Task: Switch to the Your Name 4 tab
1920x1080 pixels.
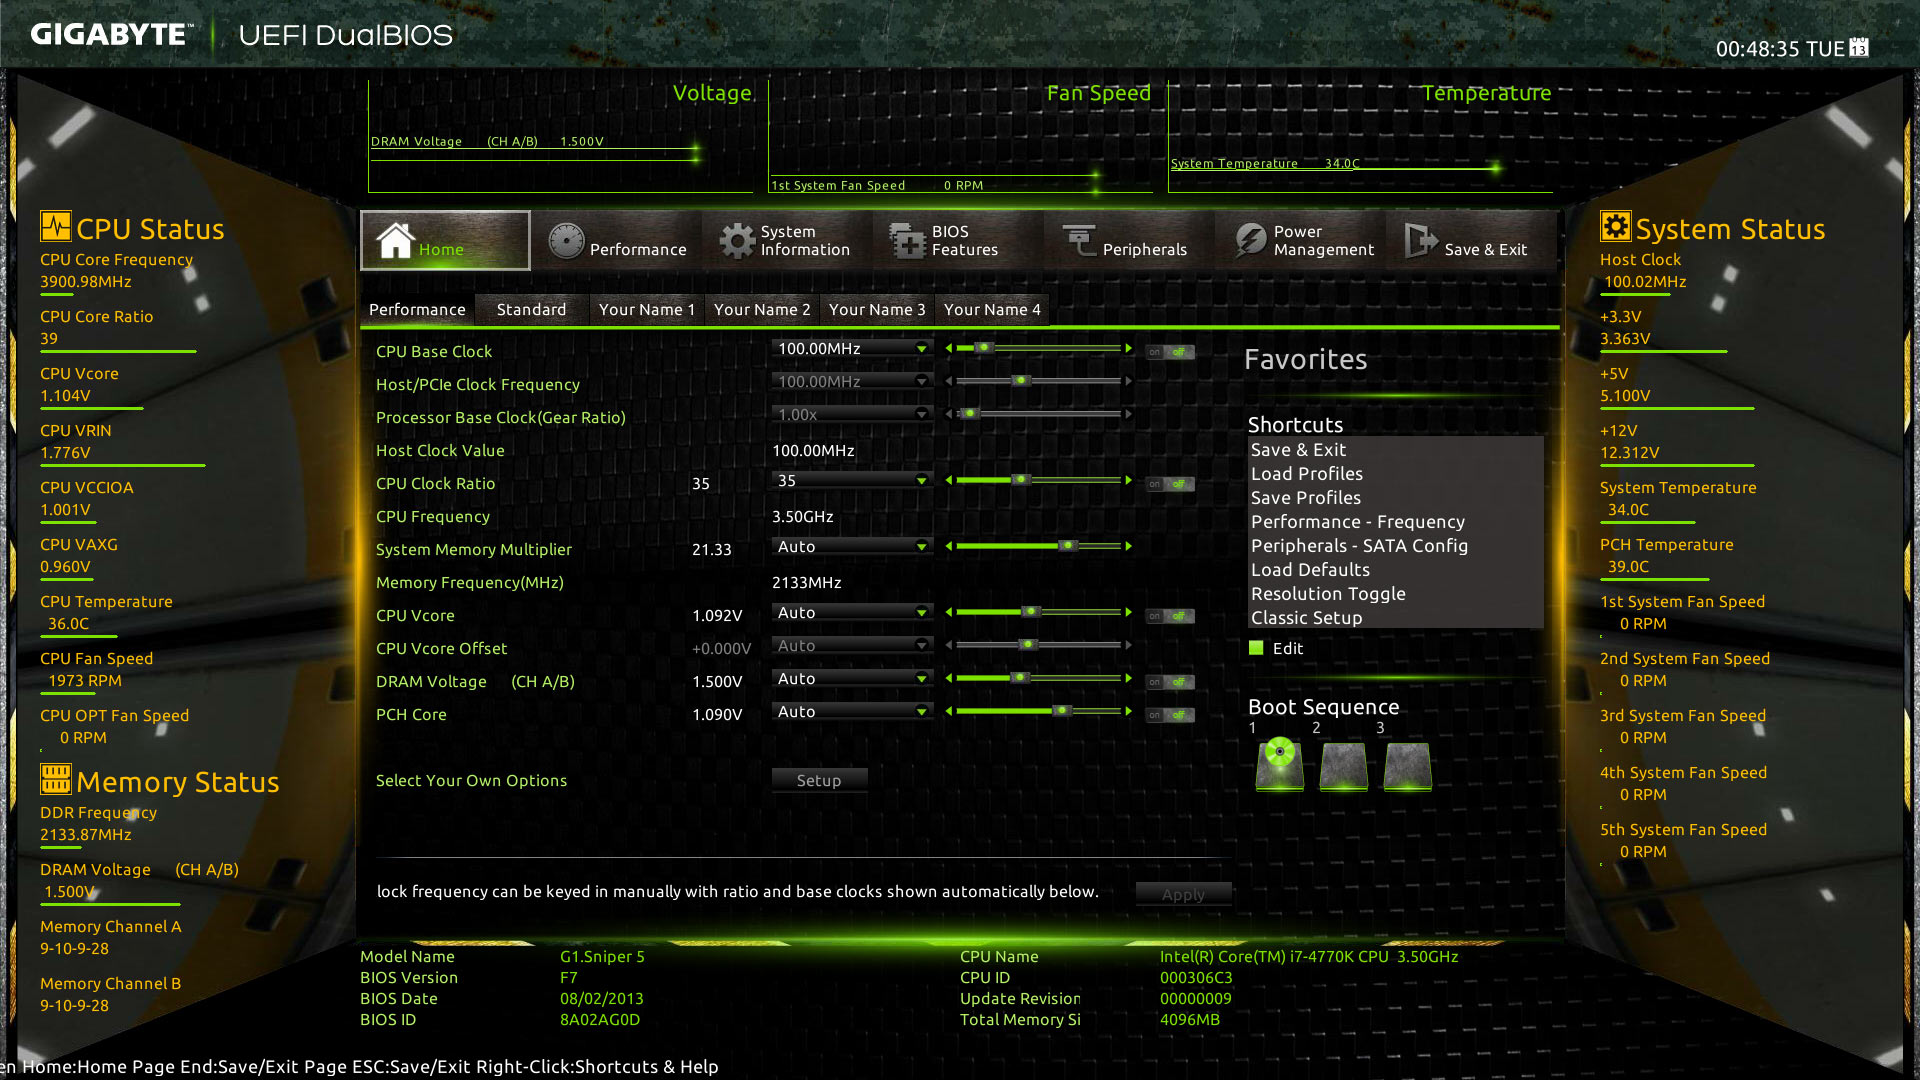Action: pyautogui.click(x=992, y=310)
